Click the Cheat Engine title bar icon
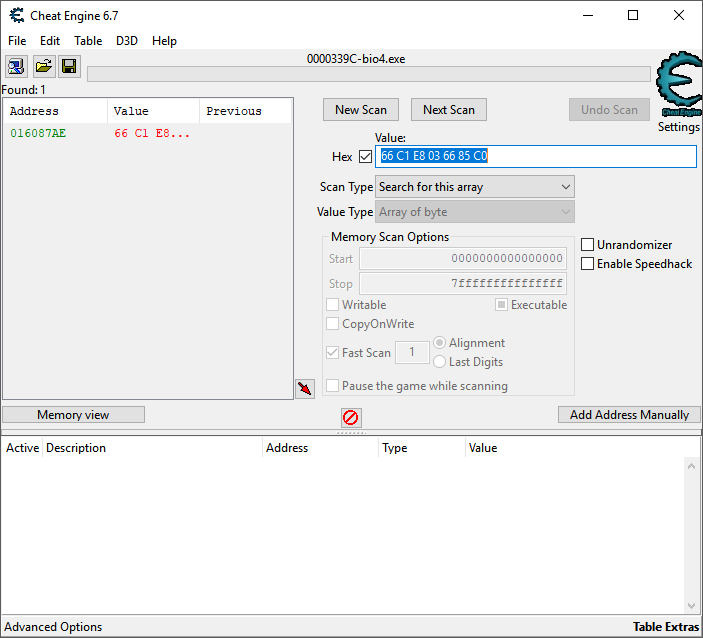Image resolution: width=703 pixels, height=638 pixels. 17,16
